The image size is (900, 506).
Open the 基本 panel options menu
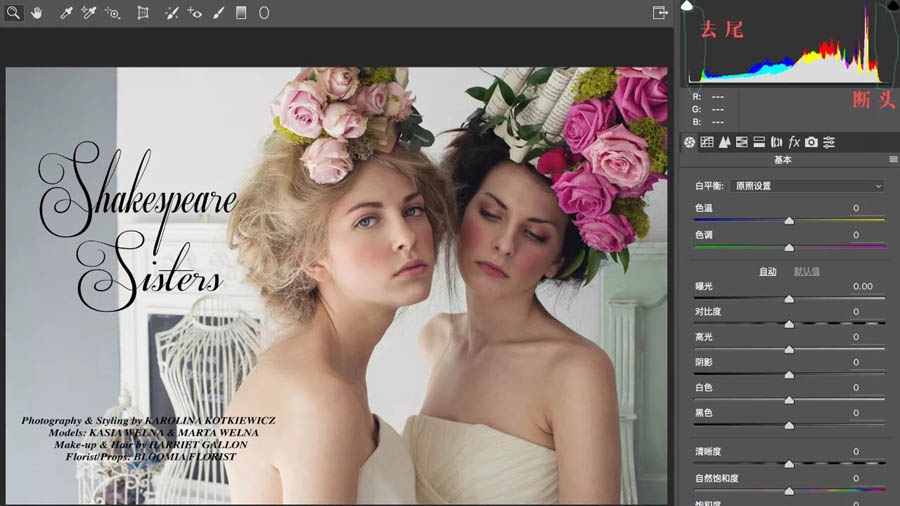[893, 160]
